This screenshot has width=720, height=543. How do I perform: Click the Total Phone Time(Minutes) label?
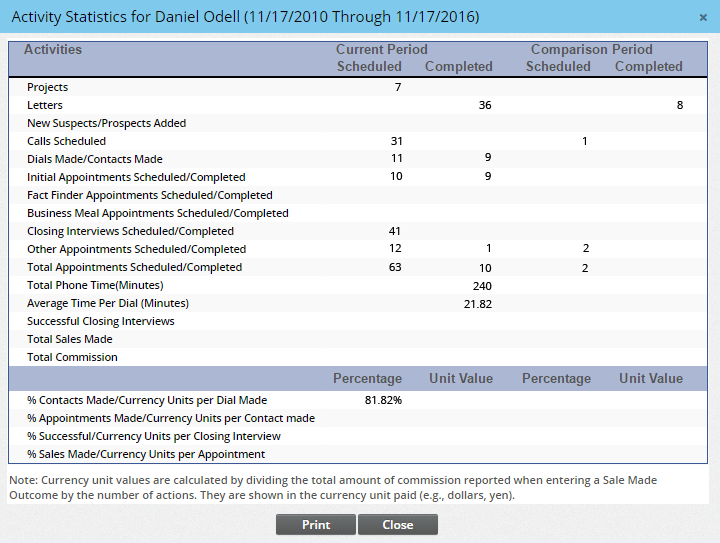95,286
